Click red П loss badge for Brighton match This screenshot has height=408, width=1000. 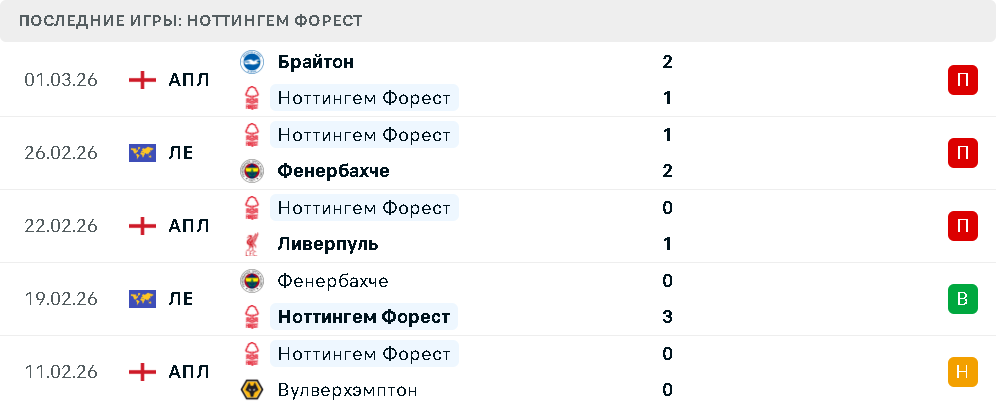click(x=963, y=80)
